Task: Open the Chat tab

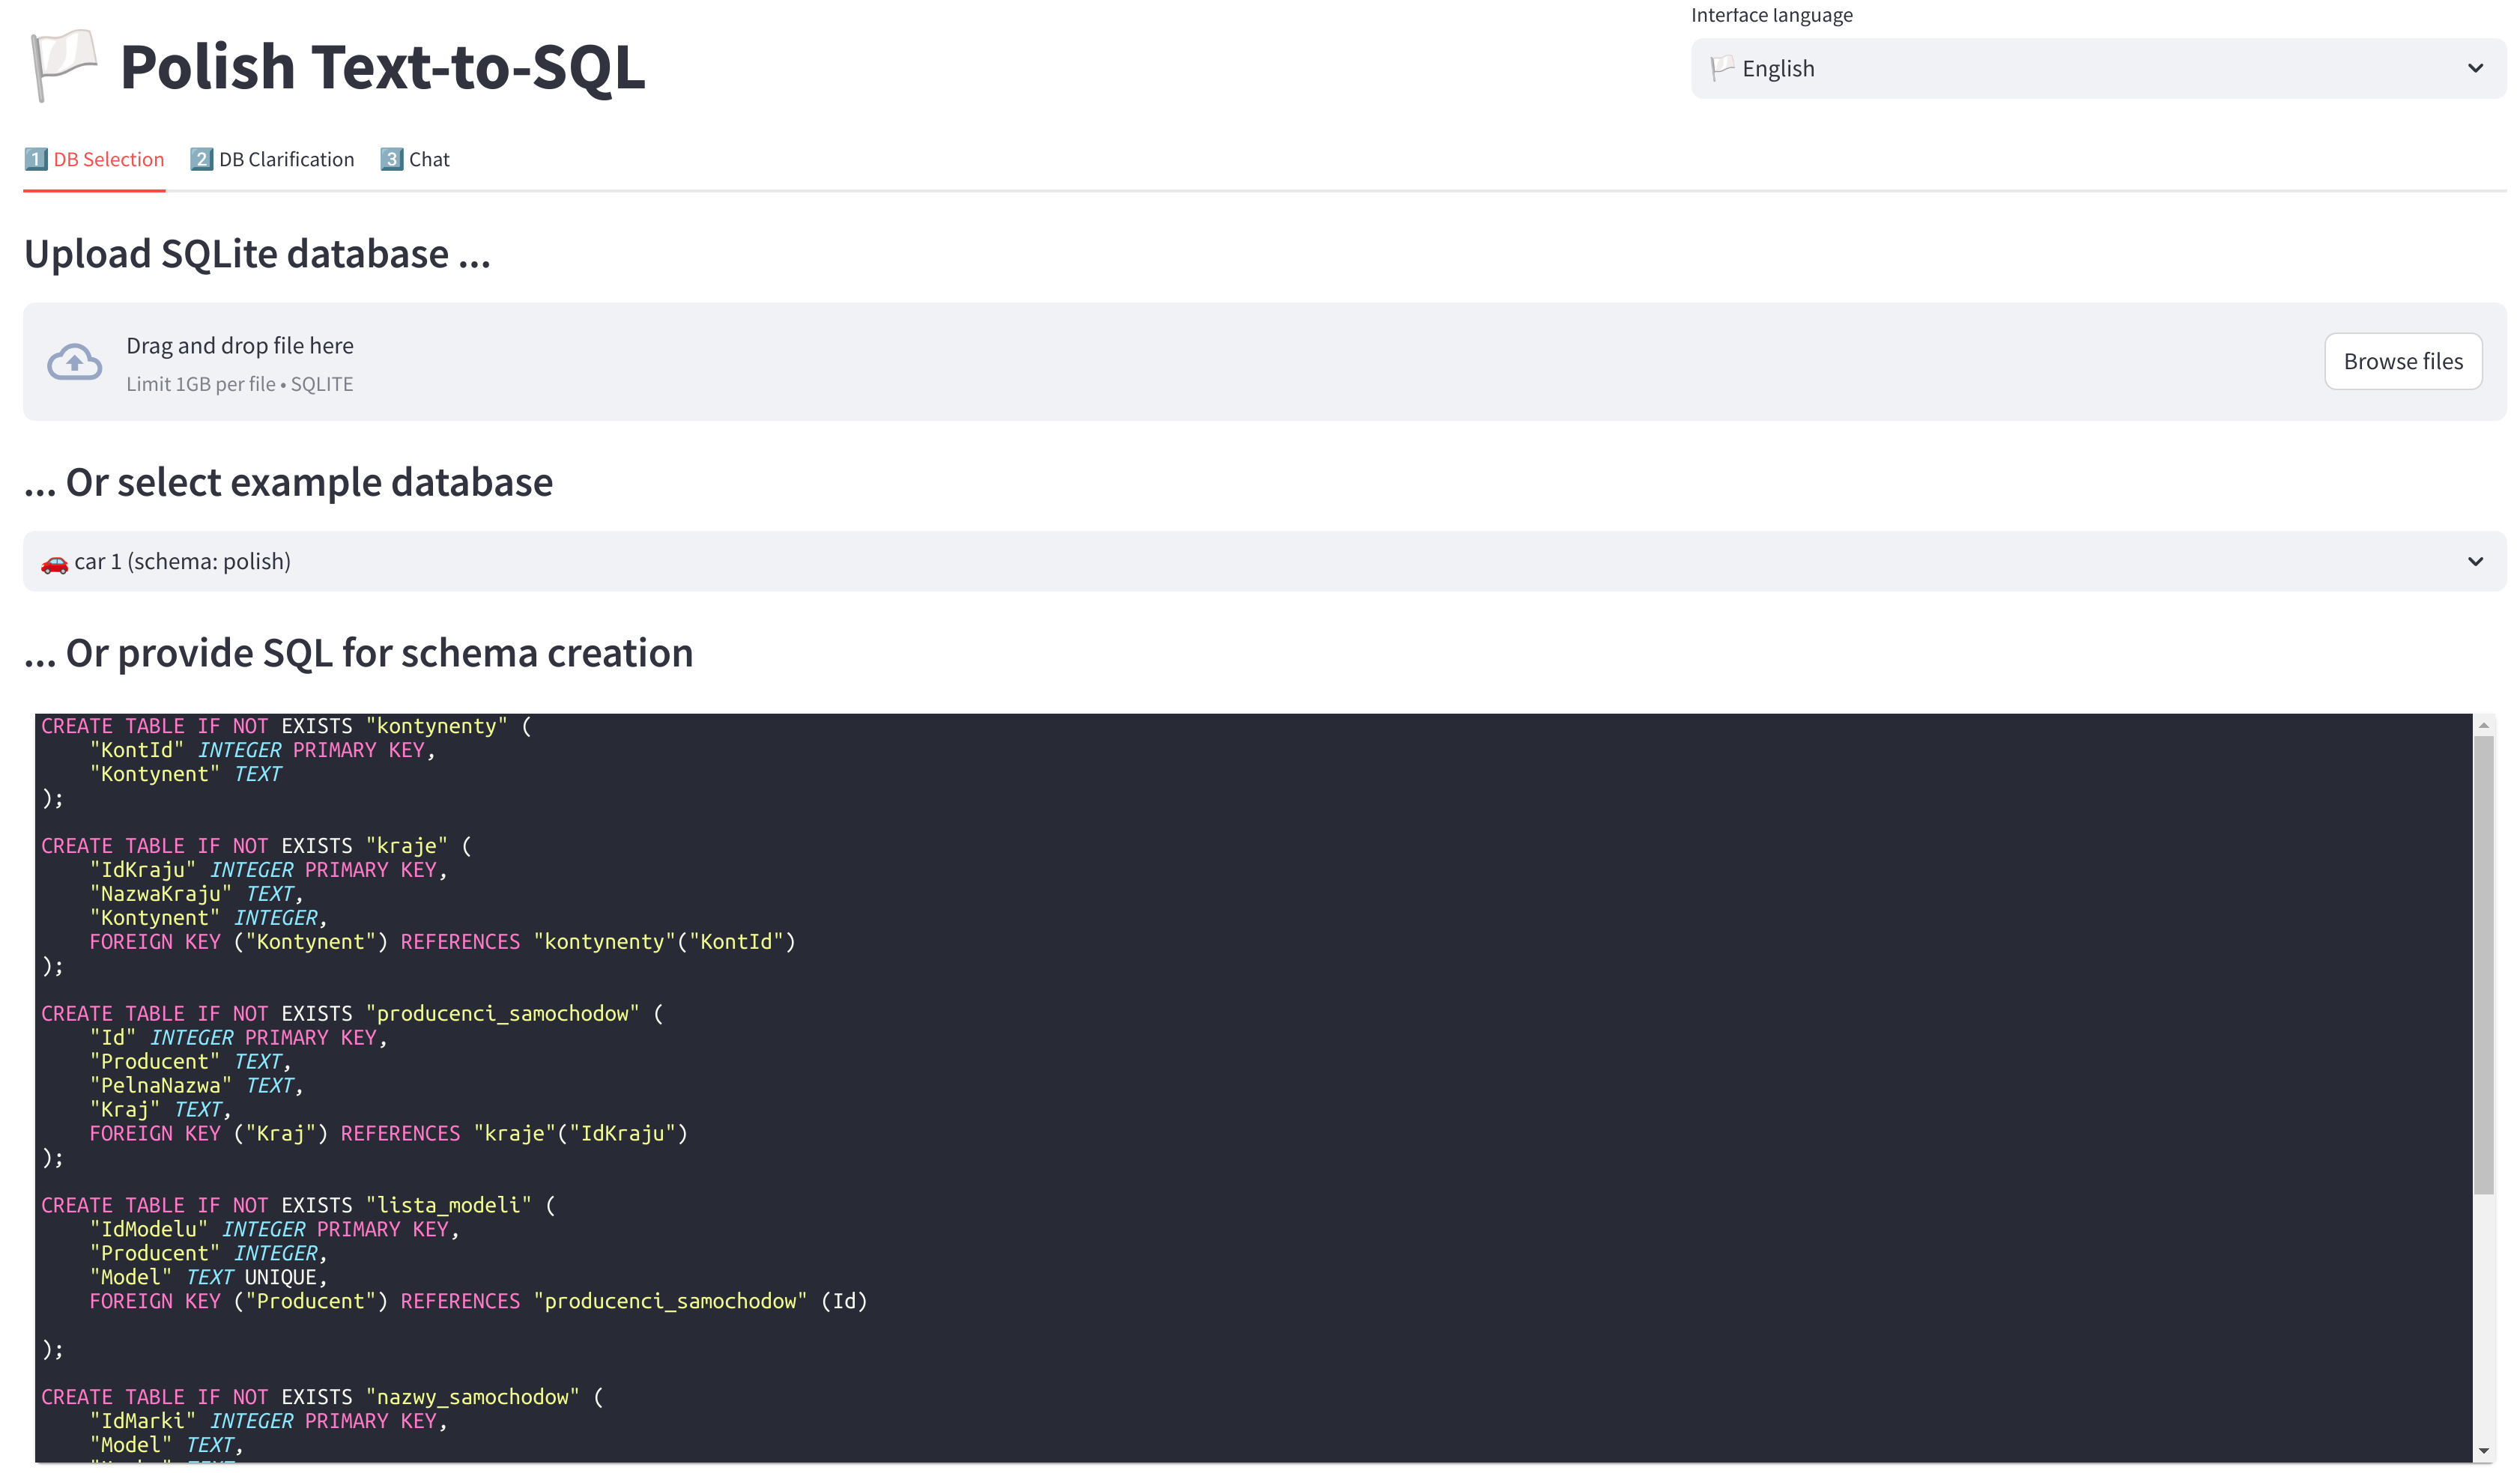Action: [429, 159]
